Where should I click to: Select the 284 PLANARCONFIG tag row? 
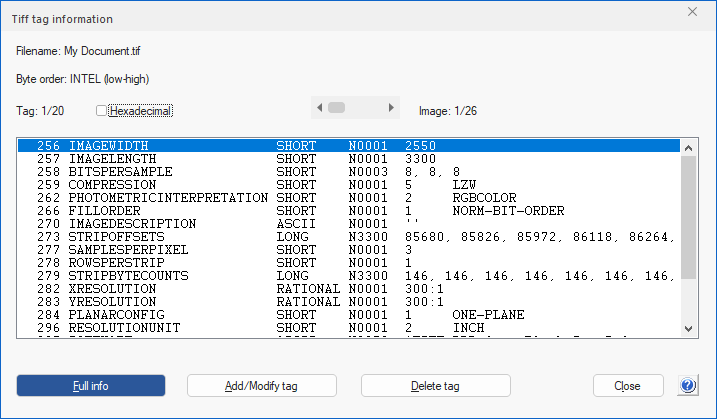[x=349, y=315]
